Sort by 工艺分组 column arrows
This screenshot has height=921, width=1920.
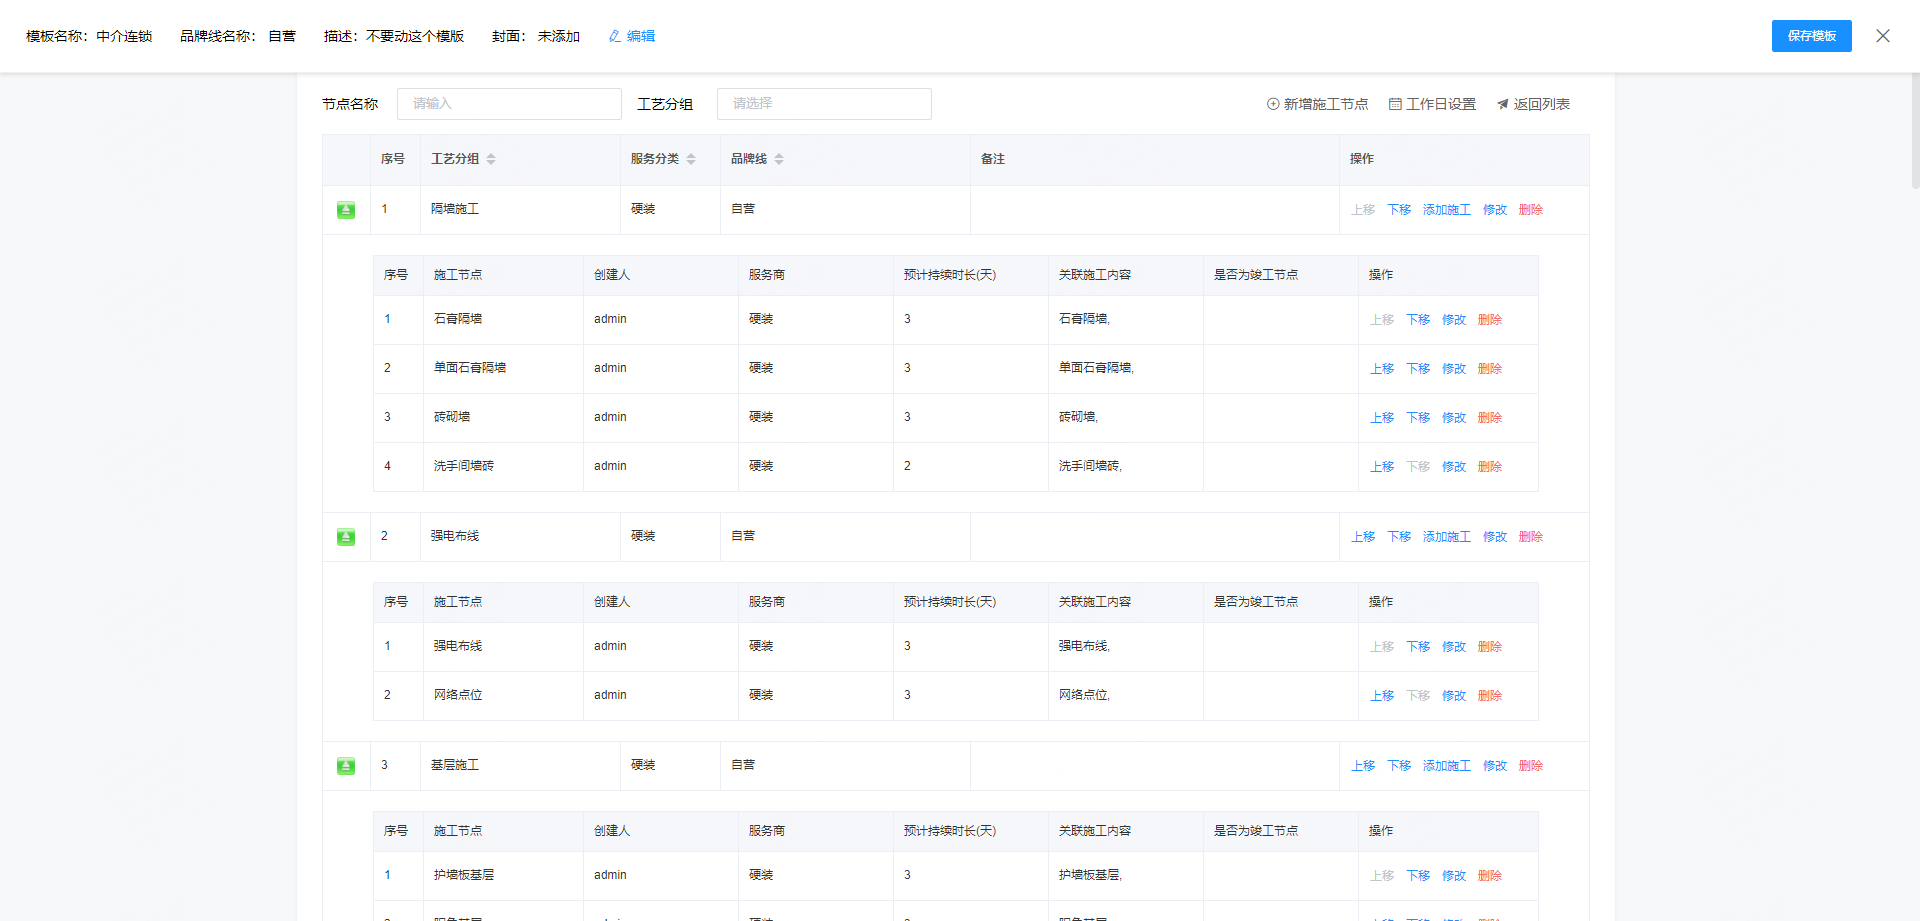pos(491,159)
